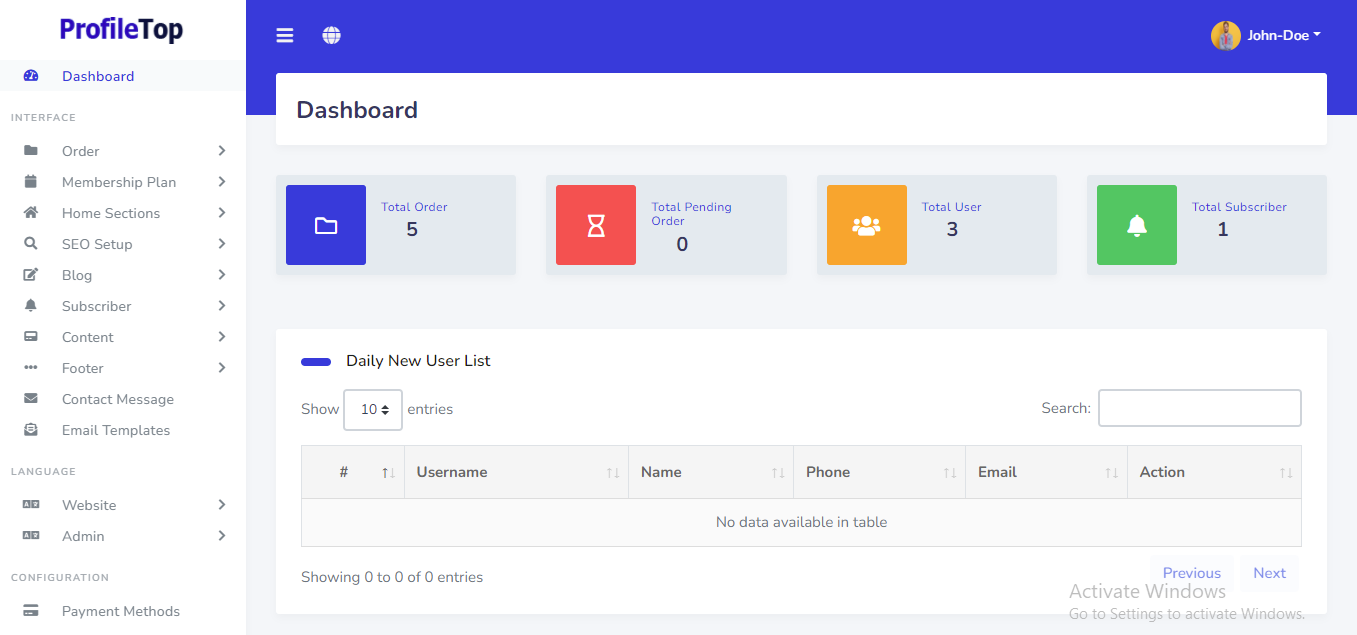Focus the table Search input field
The width and height of the screenshot is (1357, 635).
click(x=1200, y=408)
